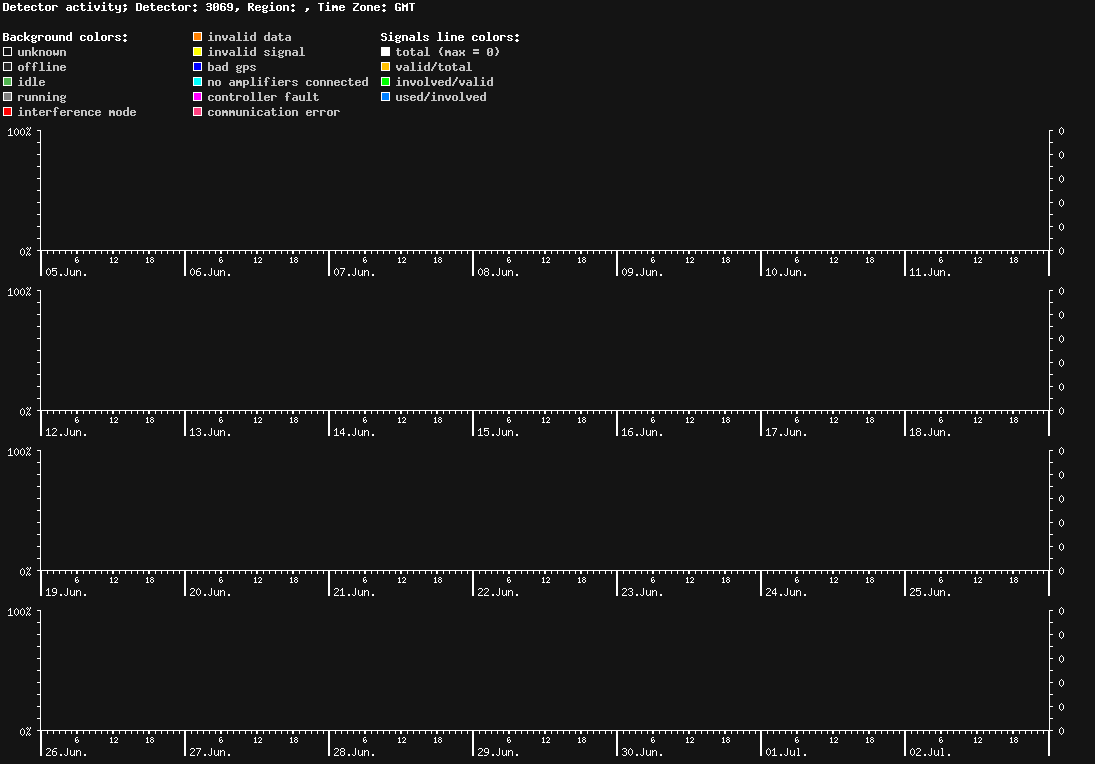The height and width of the screenshot is (764, 1095).
Task: Select the 07.Jun. date marker
Action: (x=354, y=272)
